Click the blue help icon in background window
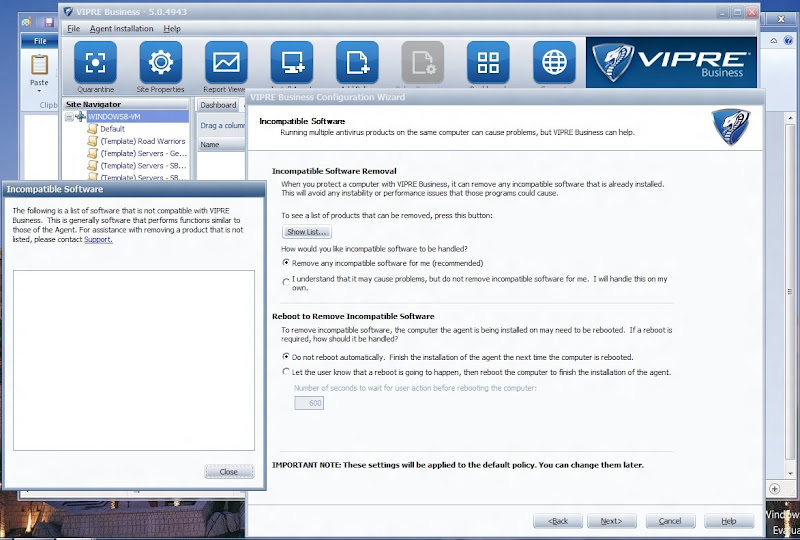Image resolution: width=800 pixels, height=540 pixels. [x=789, y=40]
